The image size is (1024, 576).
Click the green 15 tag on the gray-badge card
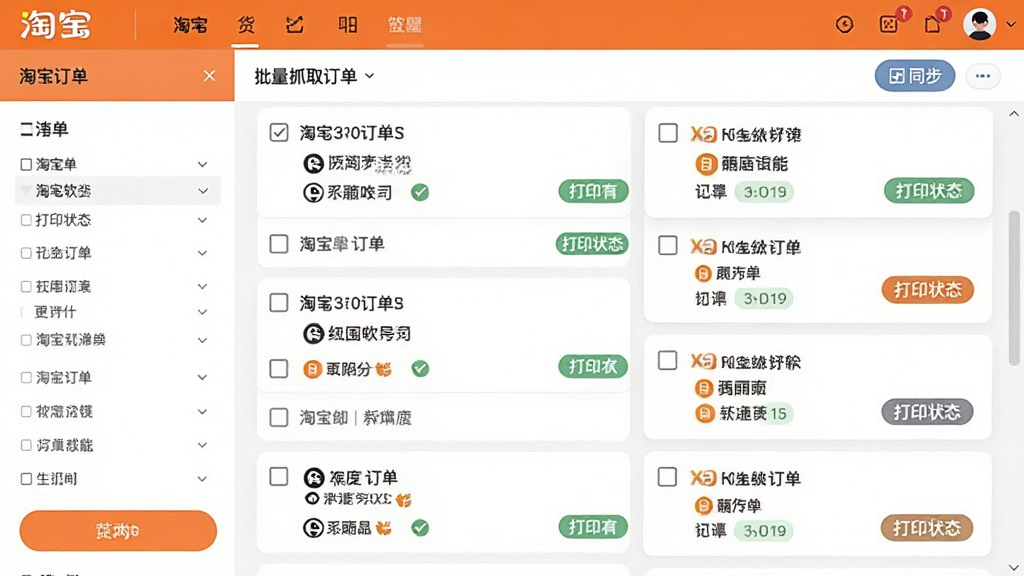778,413
